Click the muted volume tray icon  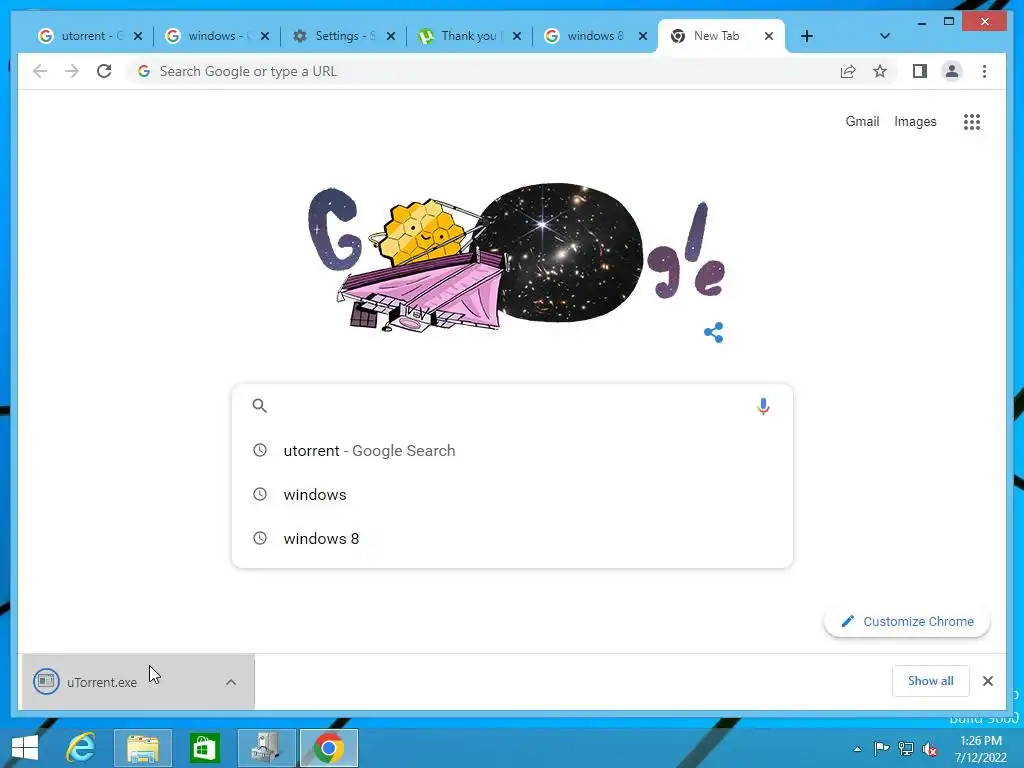click(930, 749)
